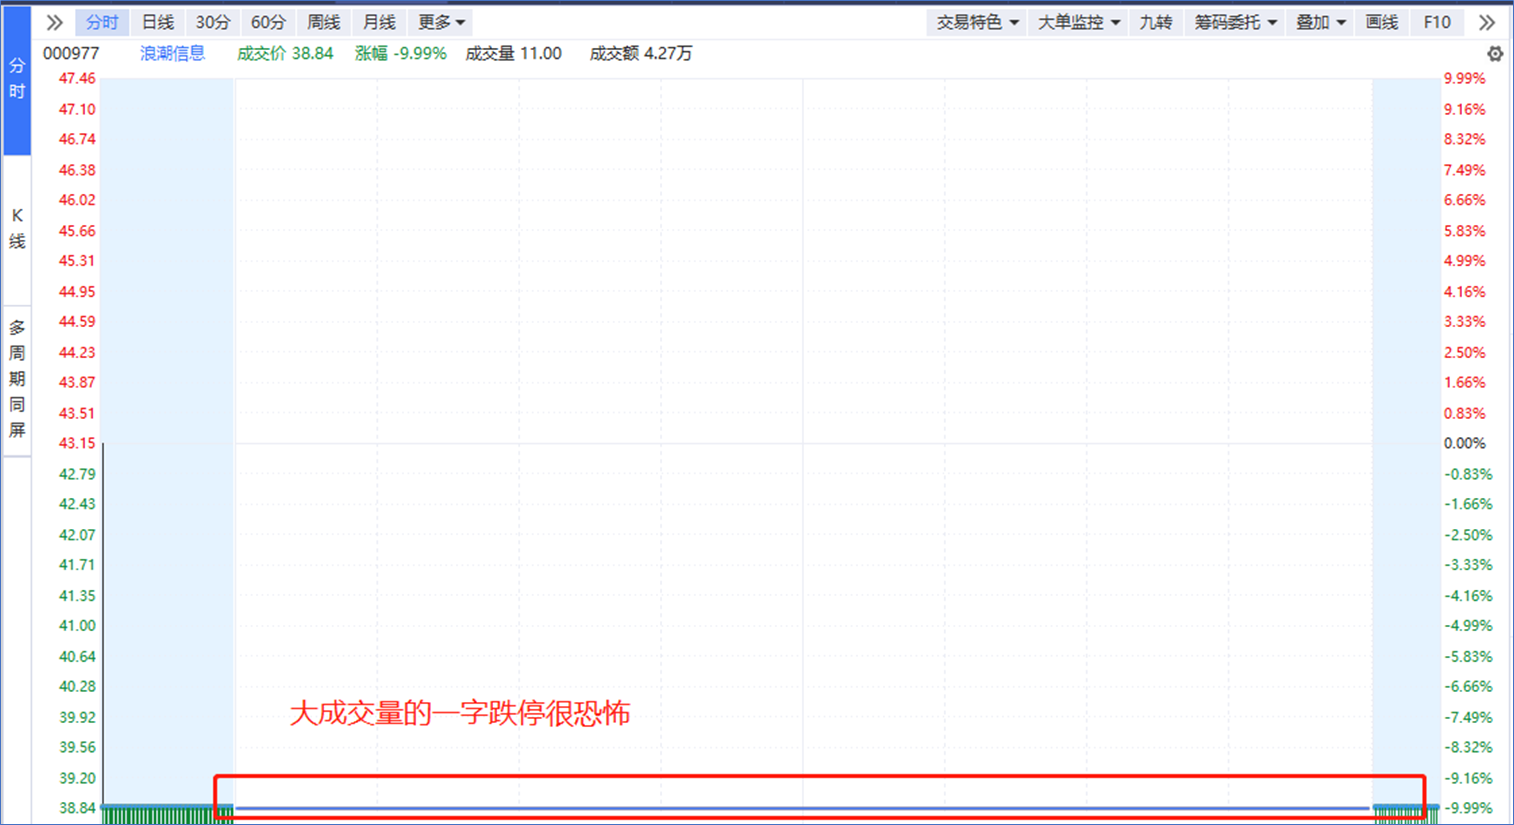Open the 周线 weekly chart
Screen dimensions: 1514x825
[323, 22]
